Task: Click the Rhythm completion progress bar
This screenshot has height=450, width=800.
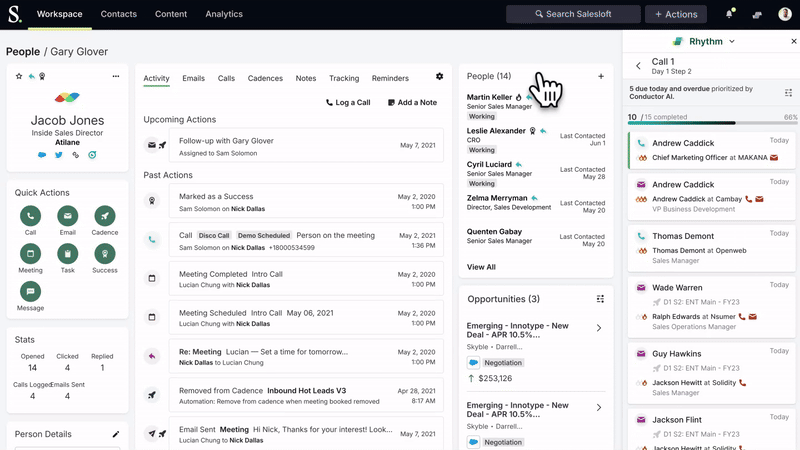Action: [712, 123]
